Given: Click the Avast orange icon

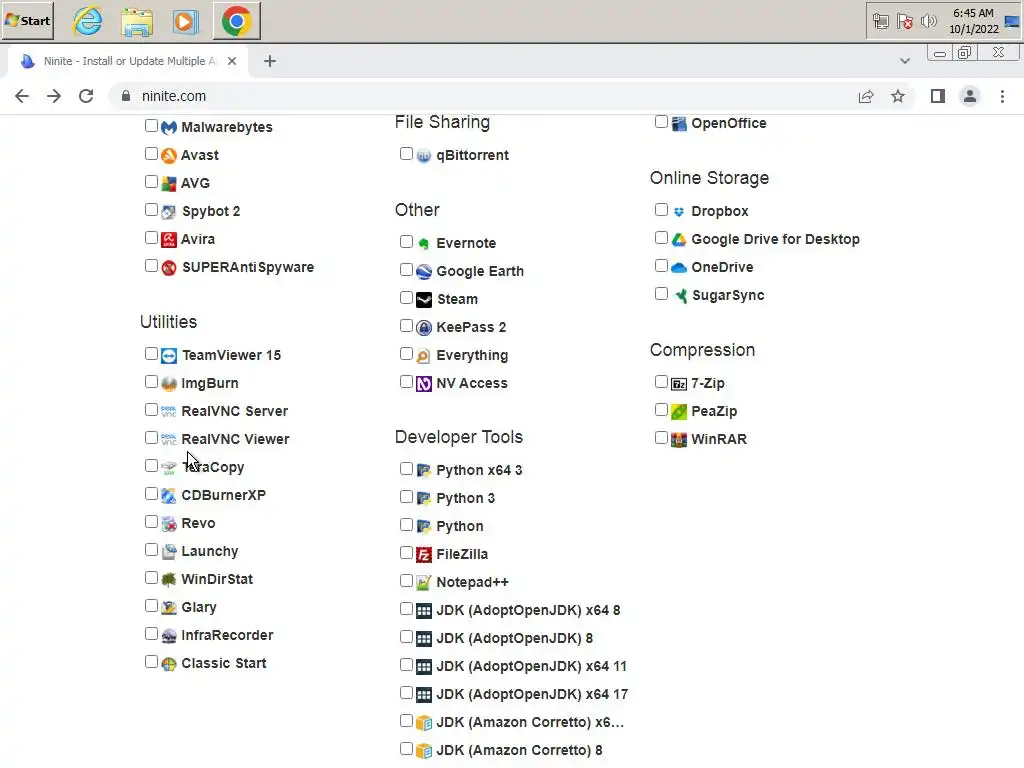Looking at the screenshot, I should point(168,155).
